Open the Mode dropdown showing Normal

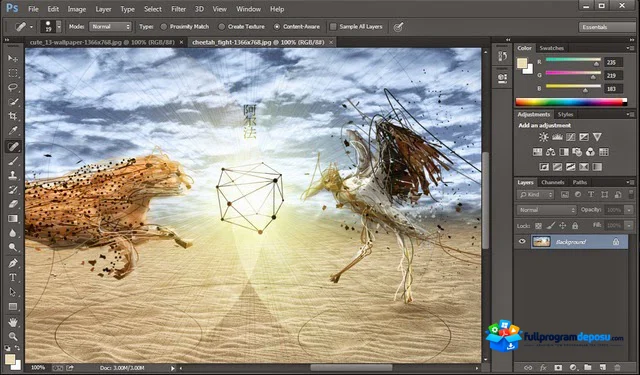point(110,27)
